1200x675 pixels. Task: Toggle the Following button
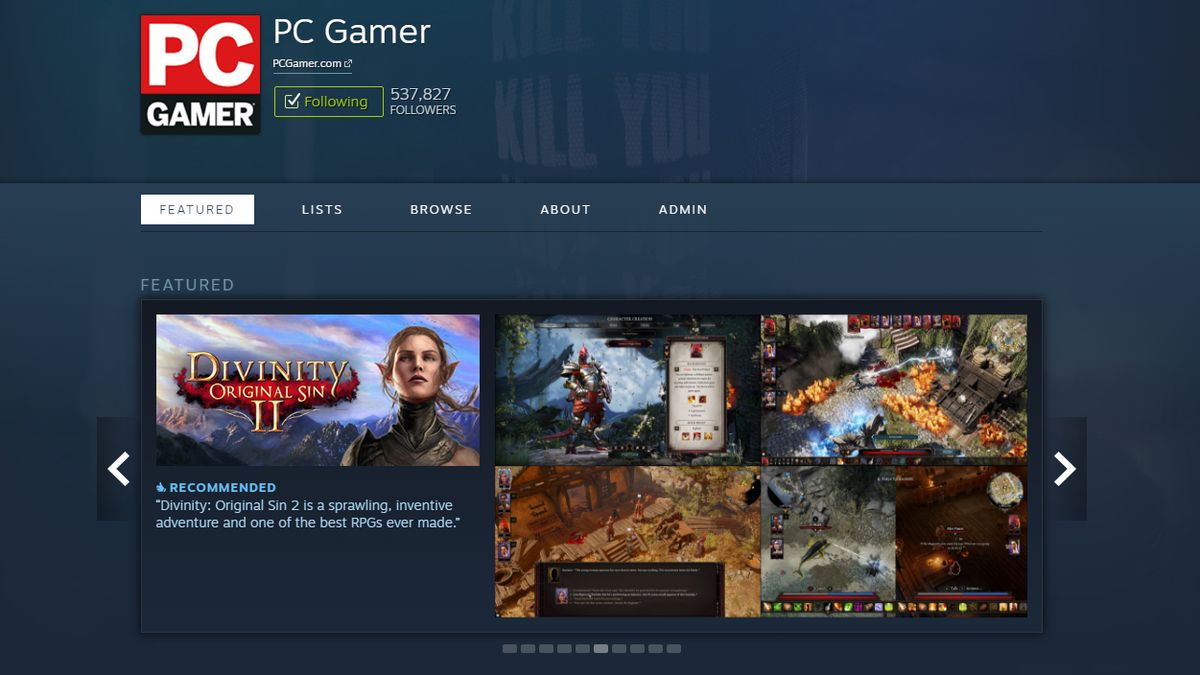(329, 101)
